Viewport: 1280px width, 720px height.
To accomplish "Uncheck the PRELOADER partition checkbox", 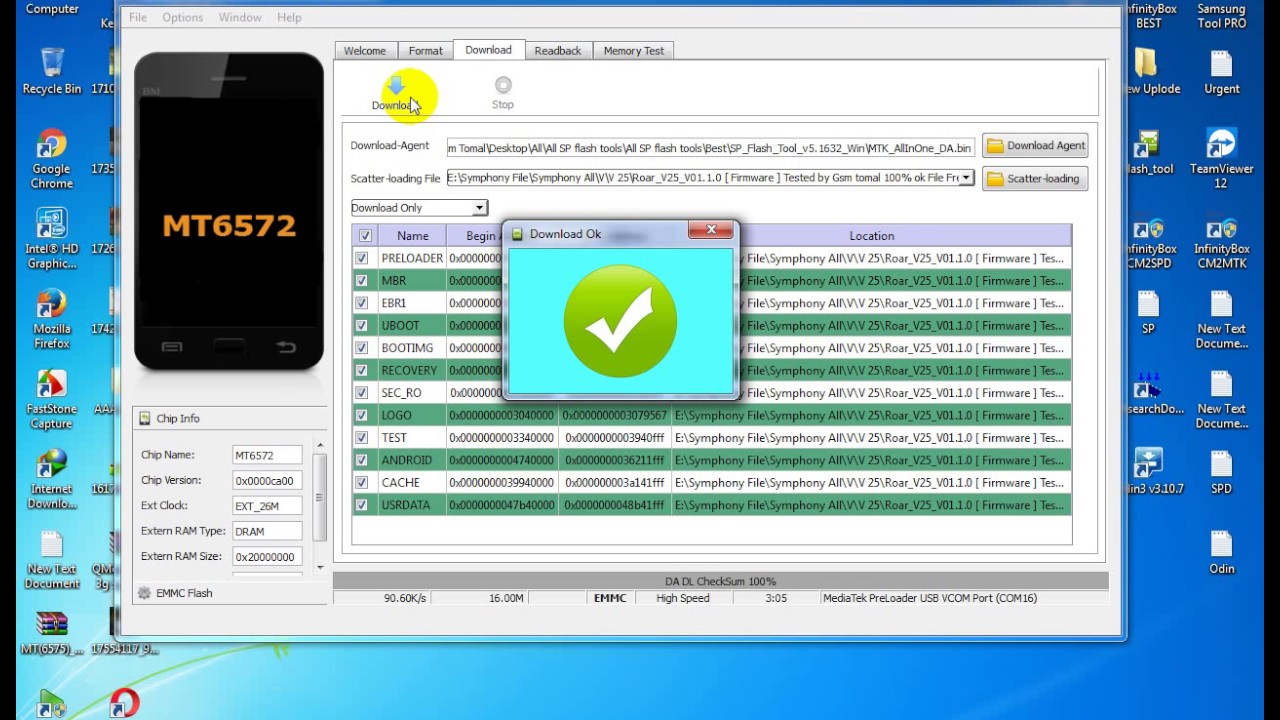I will (361, 258).
